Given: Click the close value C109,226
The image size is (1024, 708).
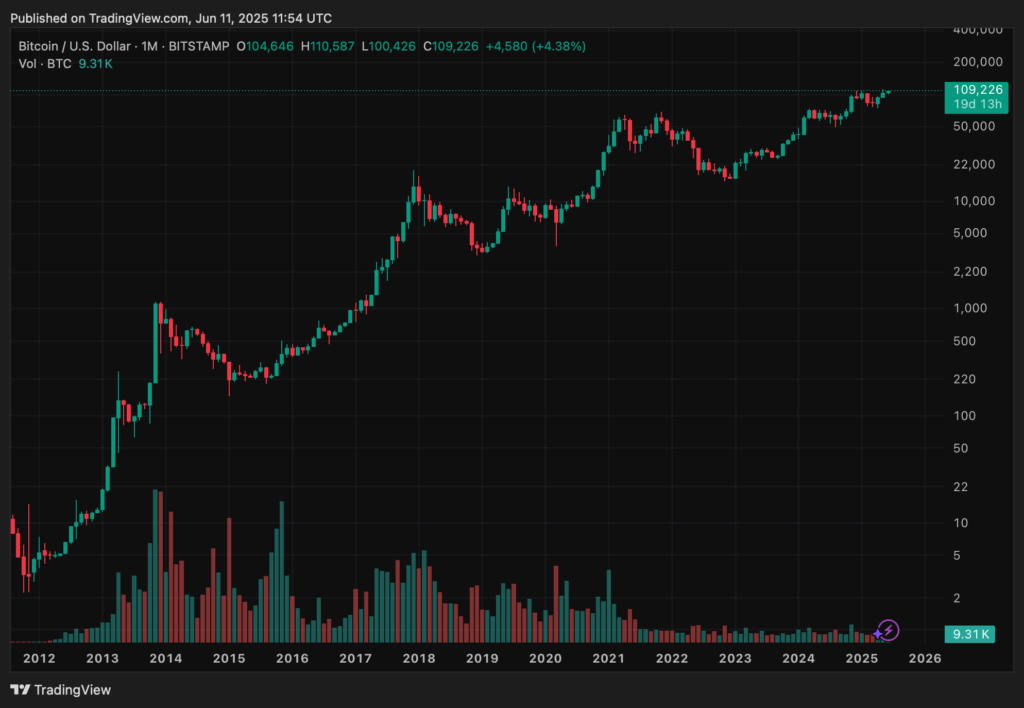Looking at the screenshot, I should click(451, 46).
